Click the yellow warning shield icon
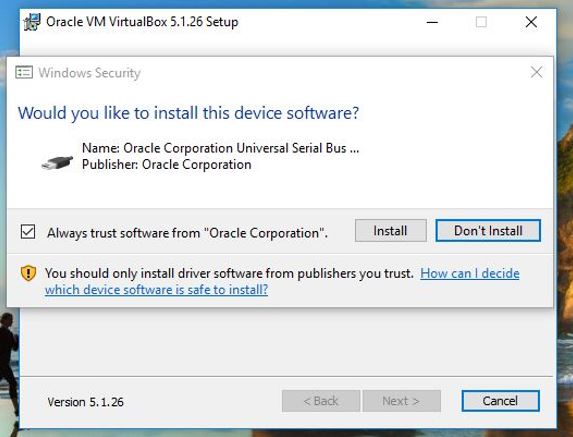Screen dimensions: 573x437 [28, 273]
